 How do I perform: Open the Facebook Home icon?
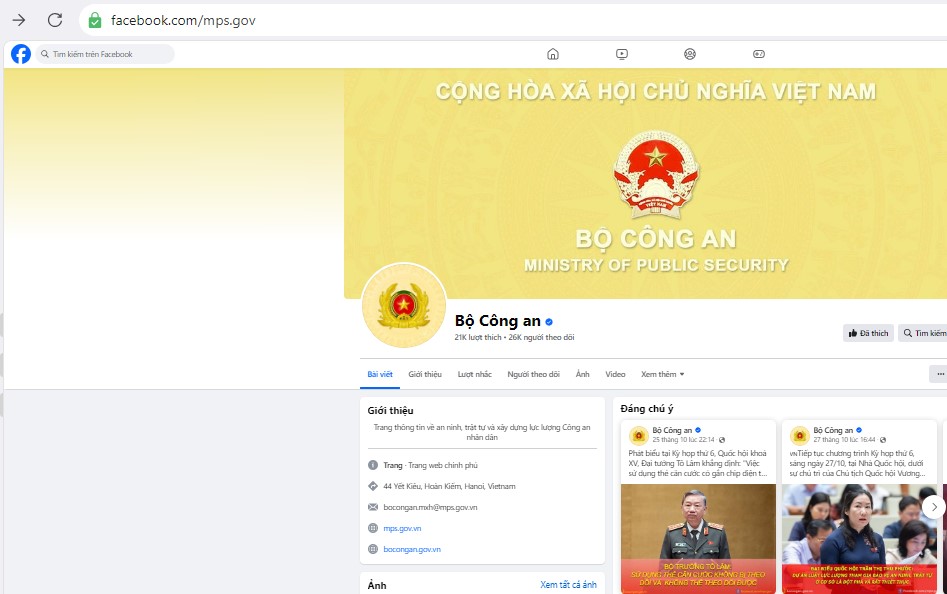pyautogui.click(x=553, y=54)
